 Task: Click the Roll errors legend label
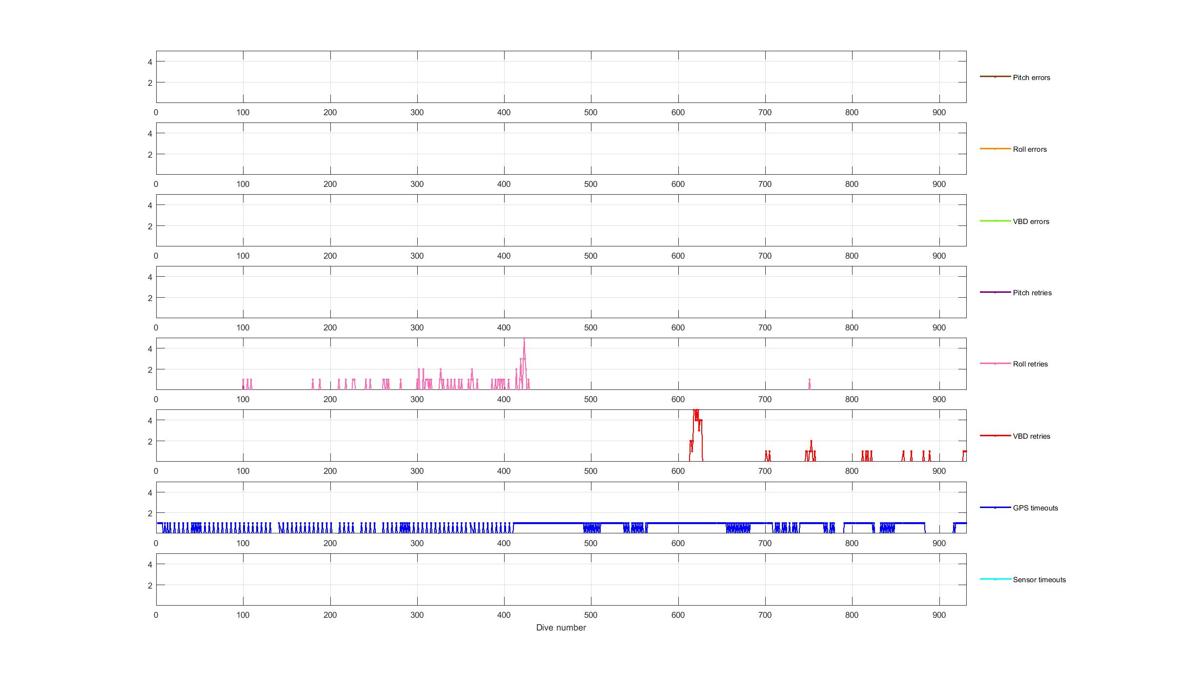click(1029, 149)
